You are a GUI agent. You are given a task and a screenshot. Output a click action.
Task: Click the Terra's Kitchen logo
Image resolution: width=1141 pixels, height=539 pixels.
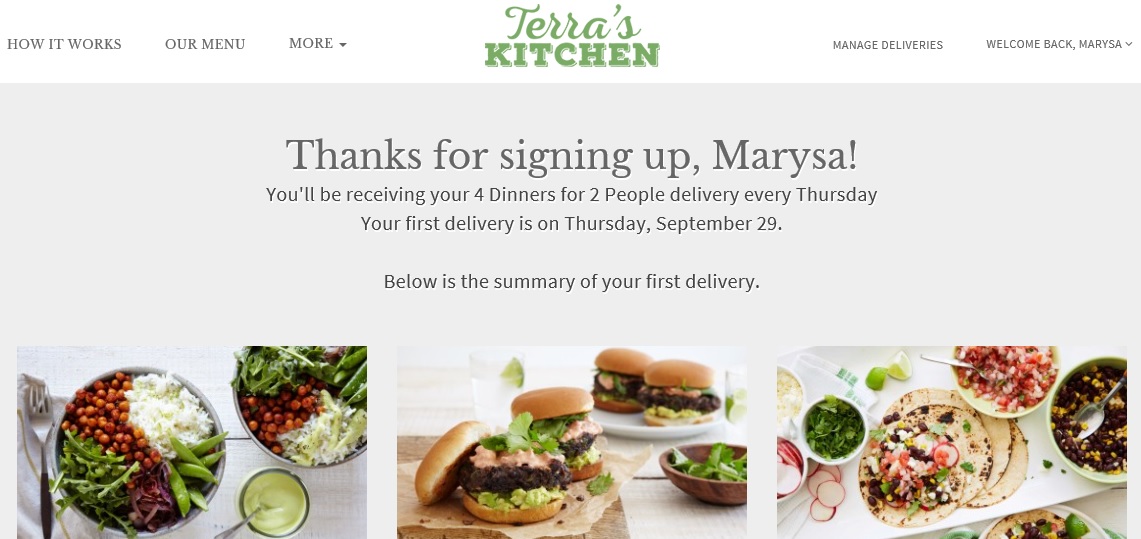(572, 36)
